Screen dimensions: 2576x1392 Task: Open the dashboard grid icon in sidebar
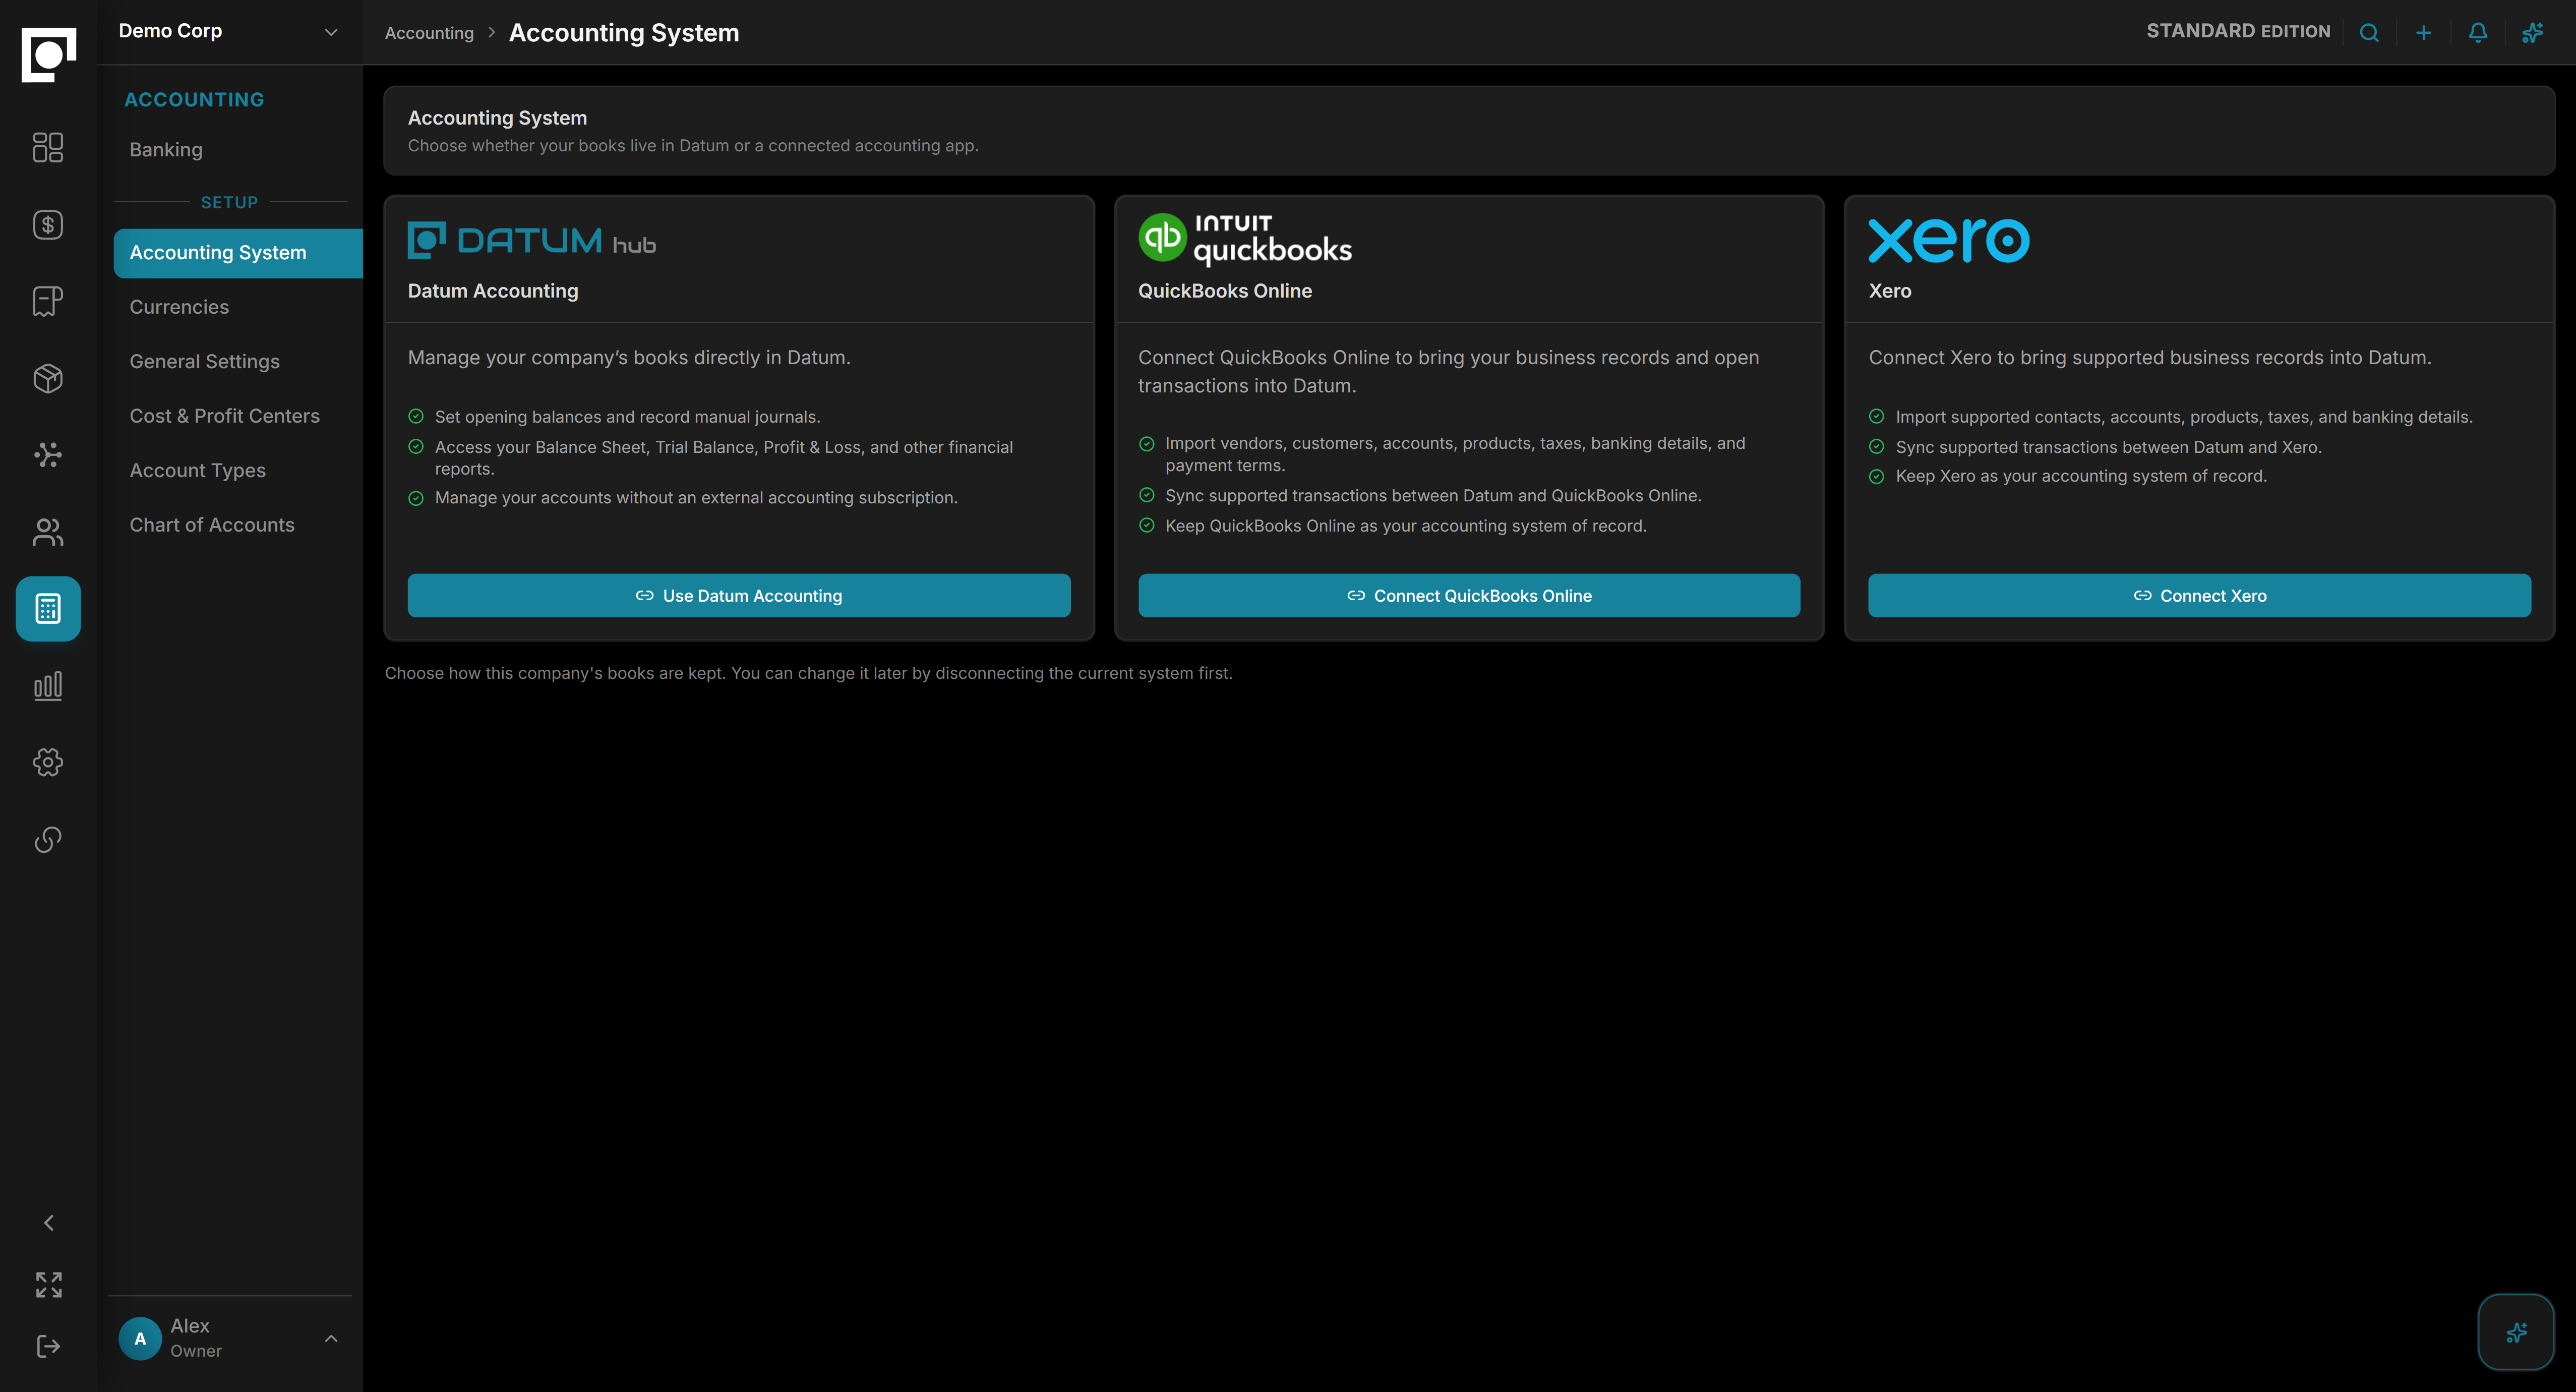(x=48, y=147)
